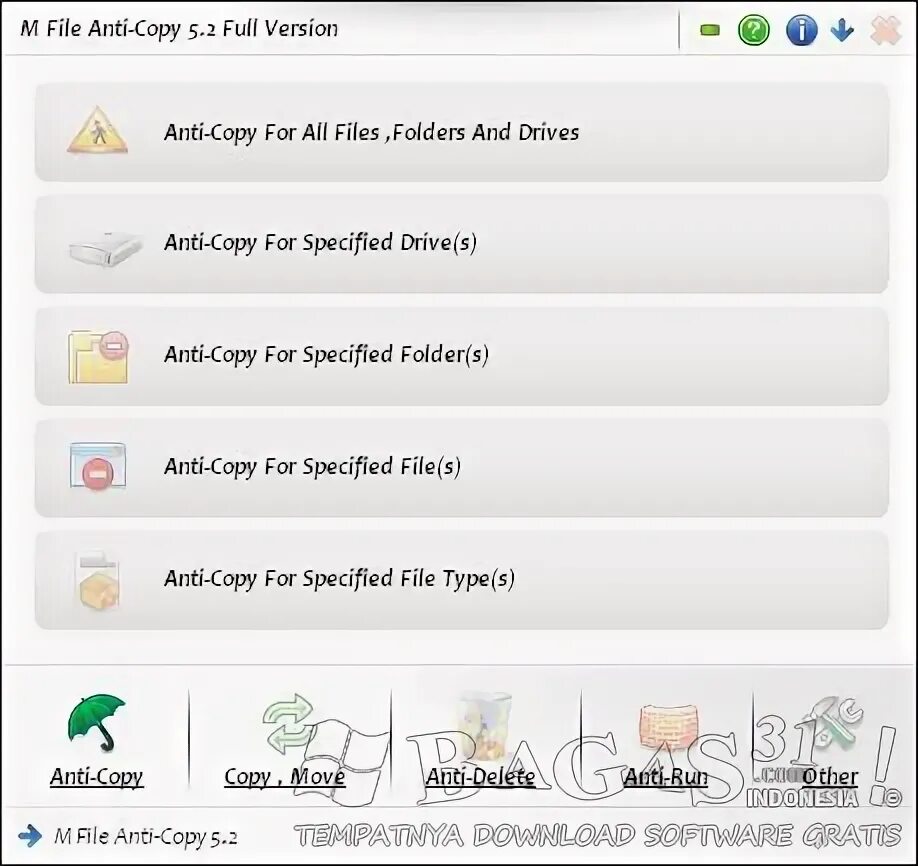Click the faded red X close icon
Image resolution: width=918 pixels, height=866 pixels.
[x=886, y=30]
